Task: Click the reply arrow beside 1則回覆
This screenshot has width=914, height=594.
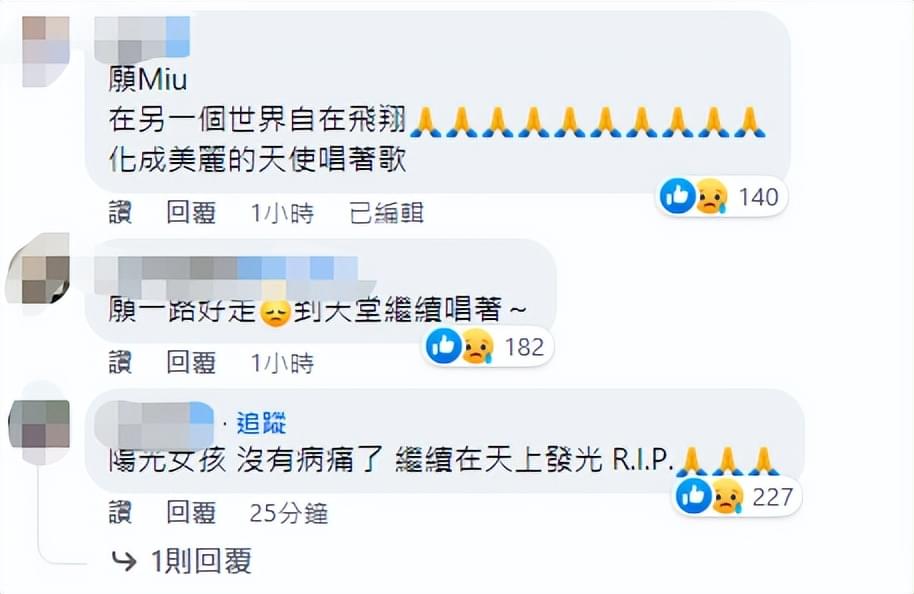Action: click(124, 561)
